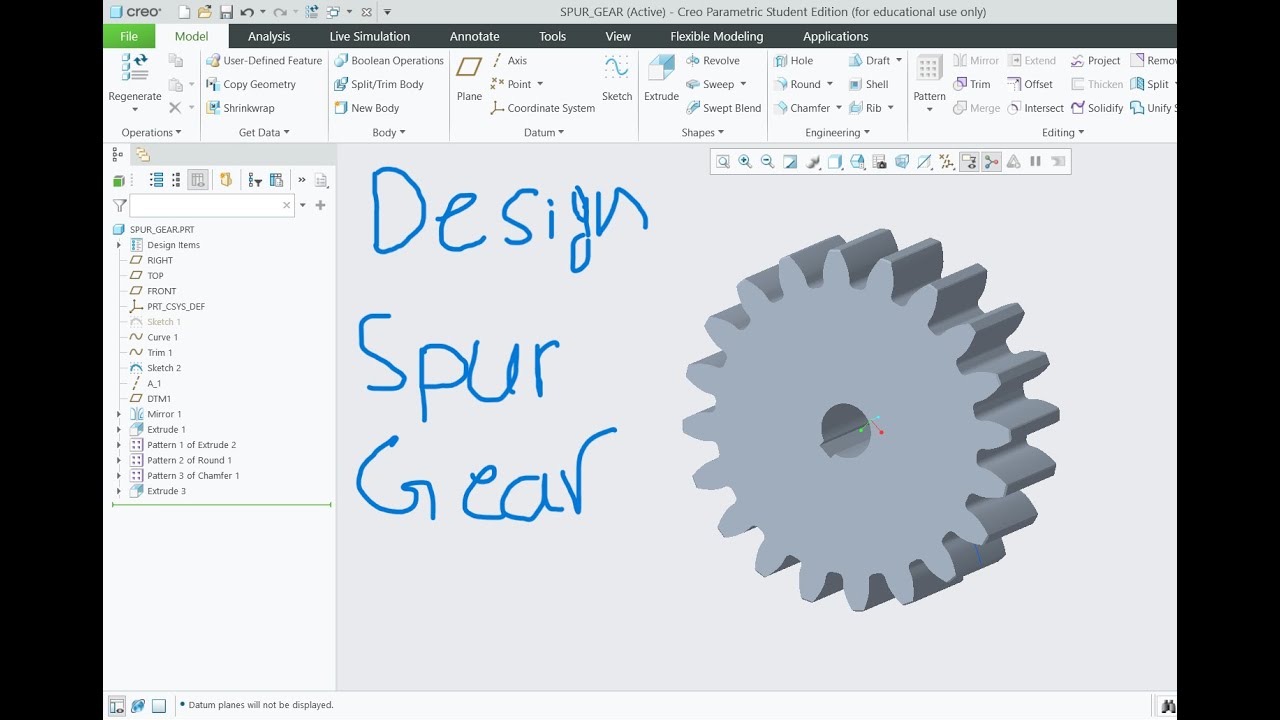Open the Get Data group dropdown
The width and height of the screenshot is (1280, 720).
point(264,132)
